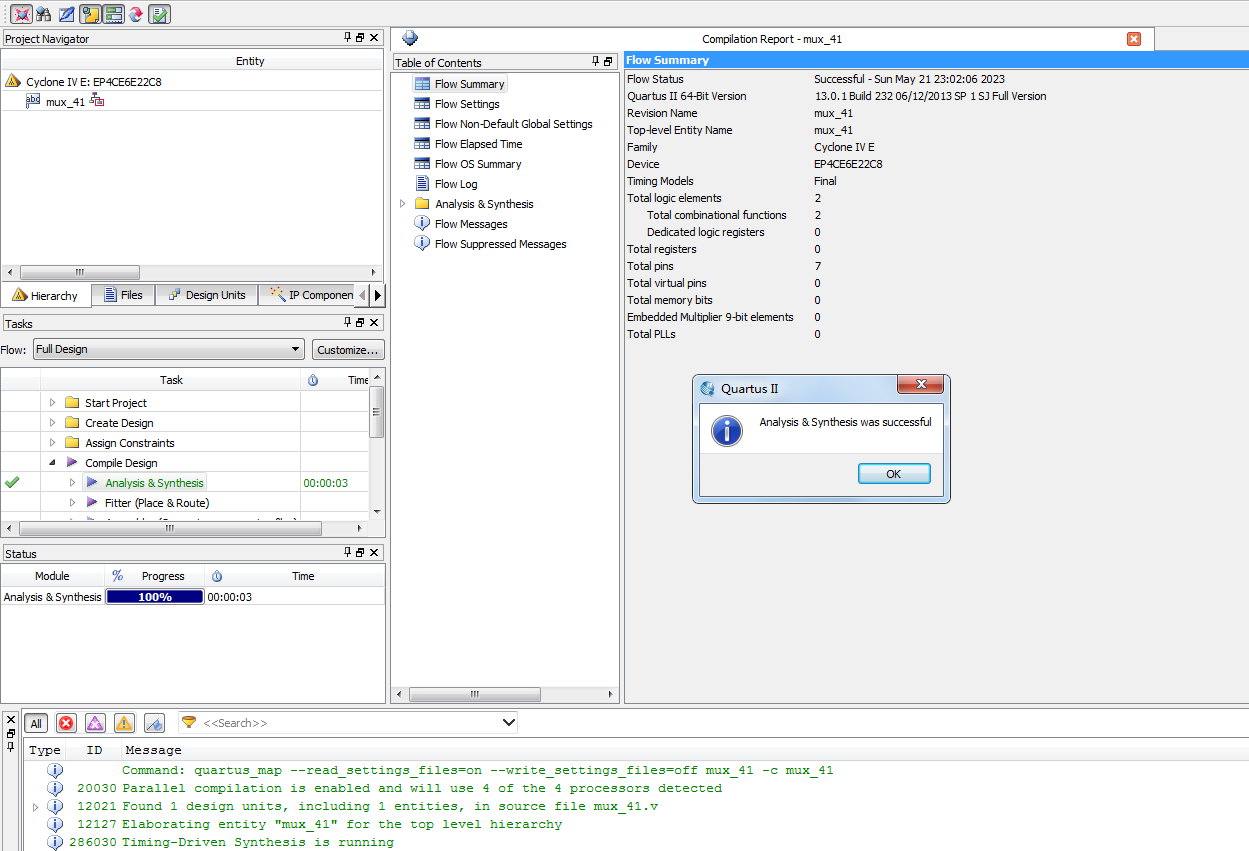The image size is (1249, 851).
Task: Expand the Analysis & Synthesis task
Action: point(72,483)
